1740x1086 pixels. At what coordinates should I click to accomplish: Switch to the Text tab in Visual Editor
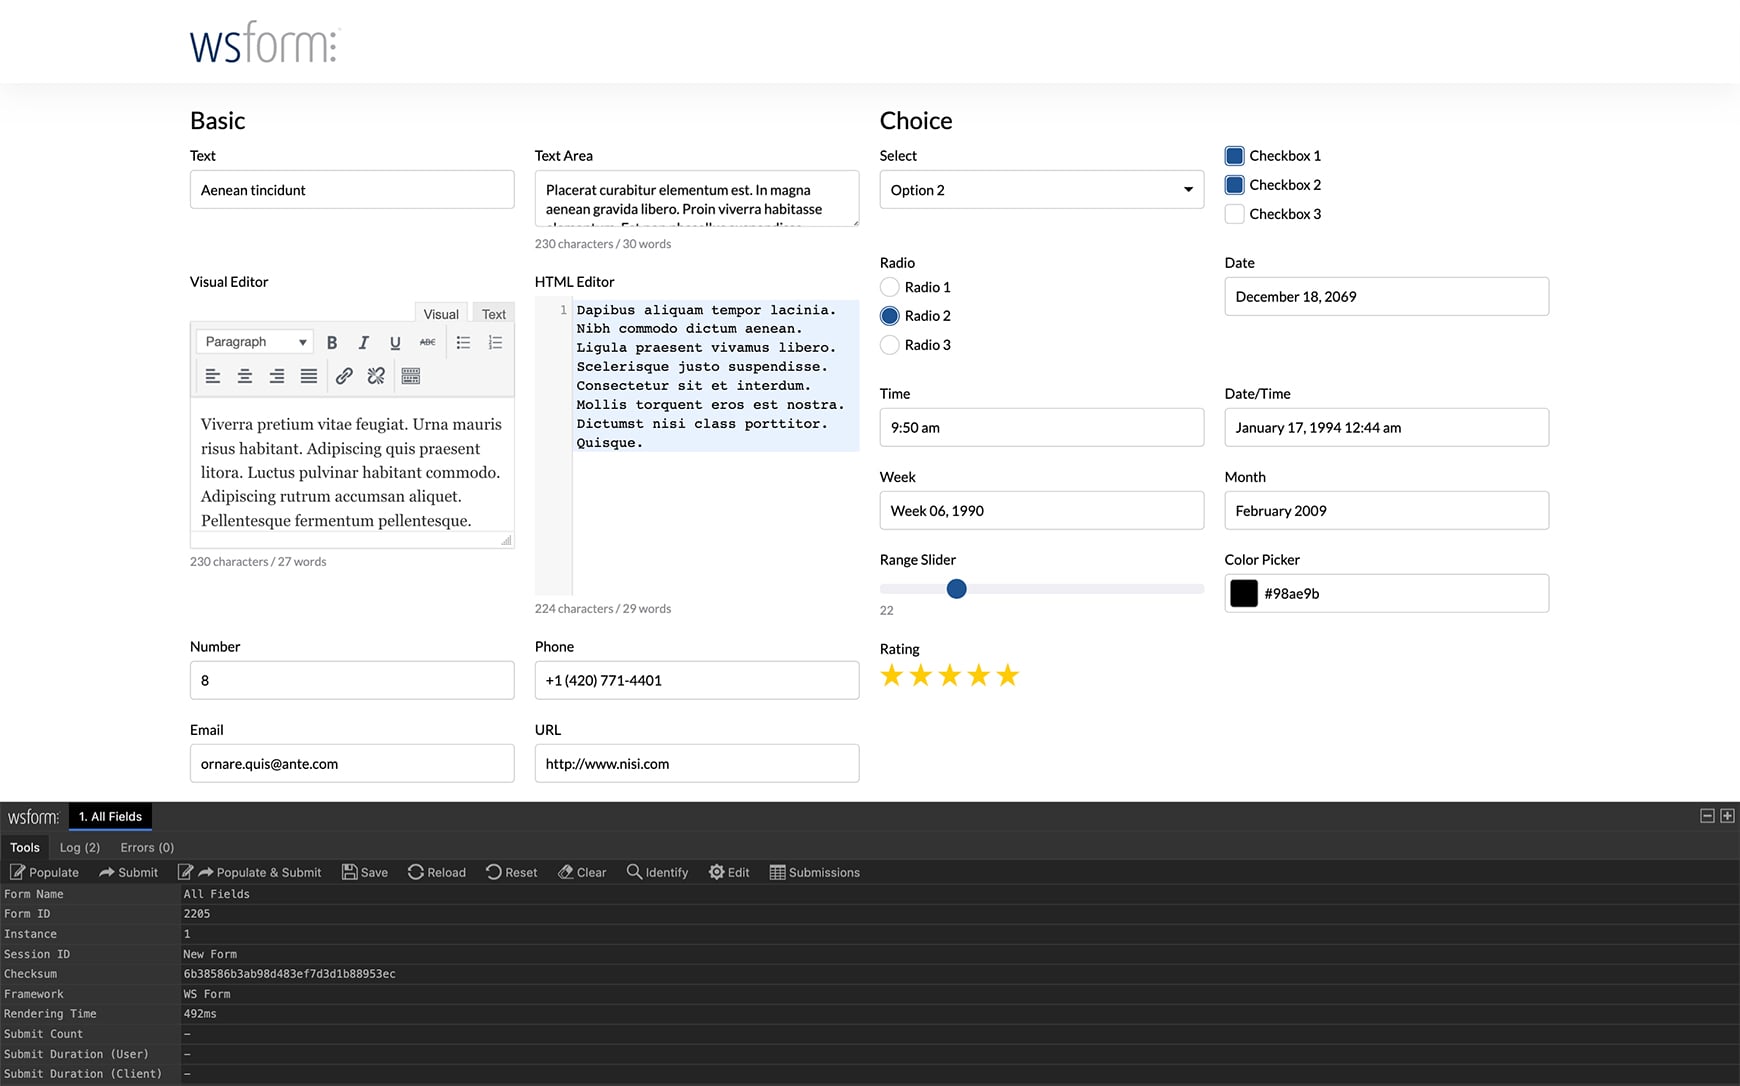(493, 313)
